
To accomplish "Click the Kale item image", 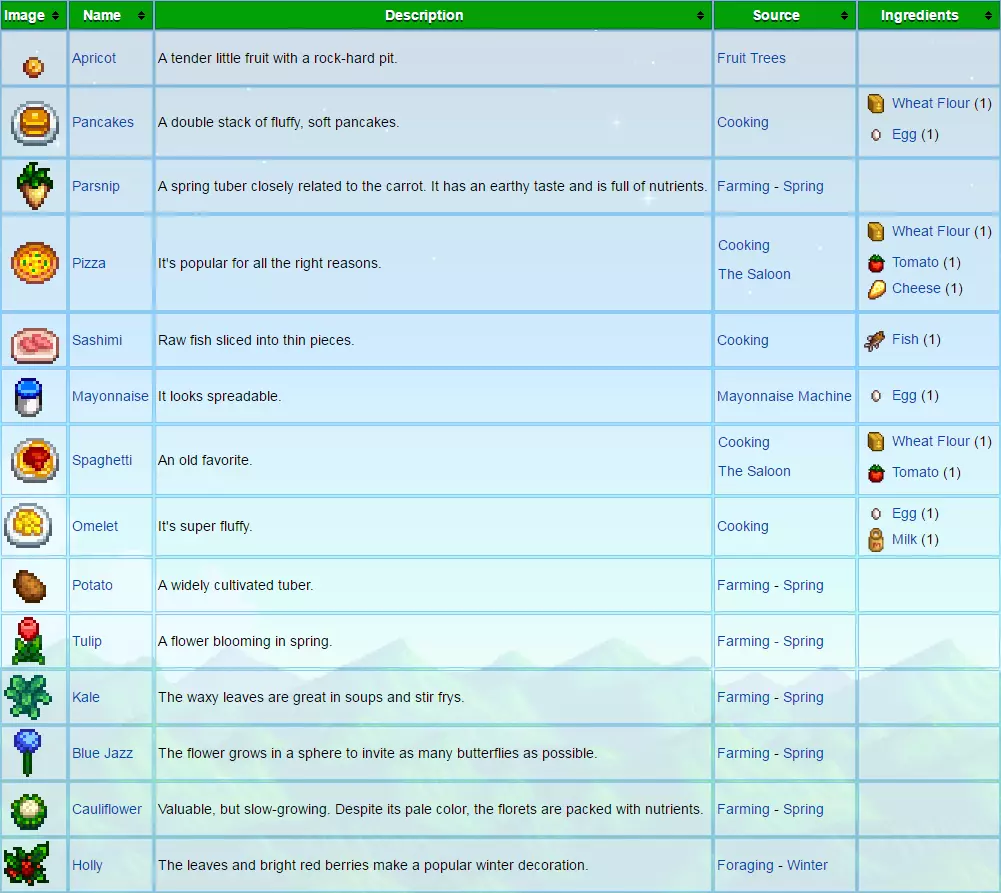I will (27, 696).
